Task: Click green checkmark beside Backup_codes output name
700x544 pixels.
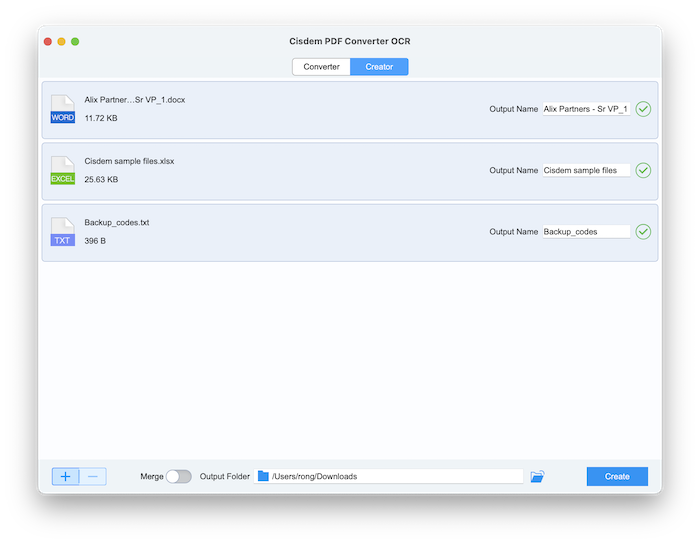Action: click(x=643, y=232)
